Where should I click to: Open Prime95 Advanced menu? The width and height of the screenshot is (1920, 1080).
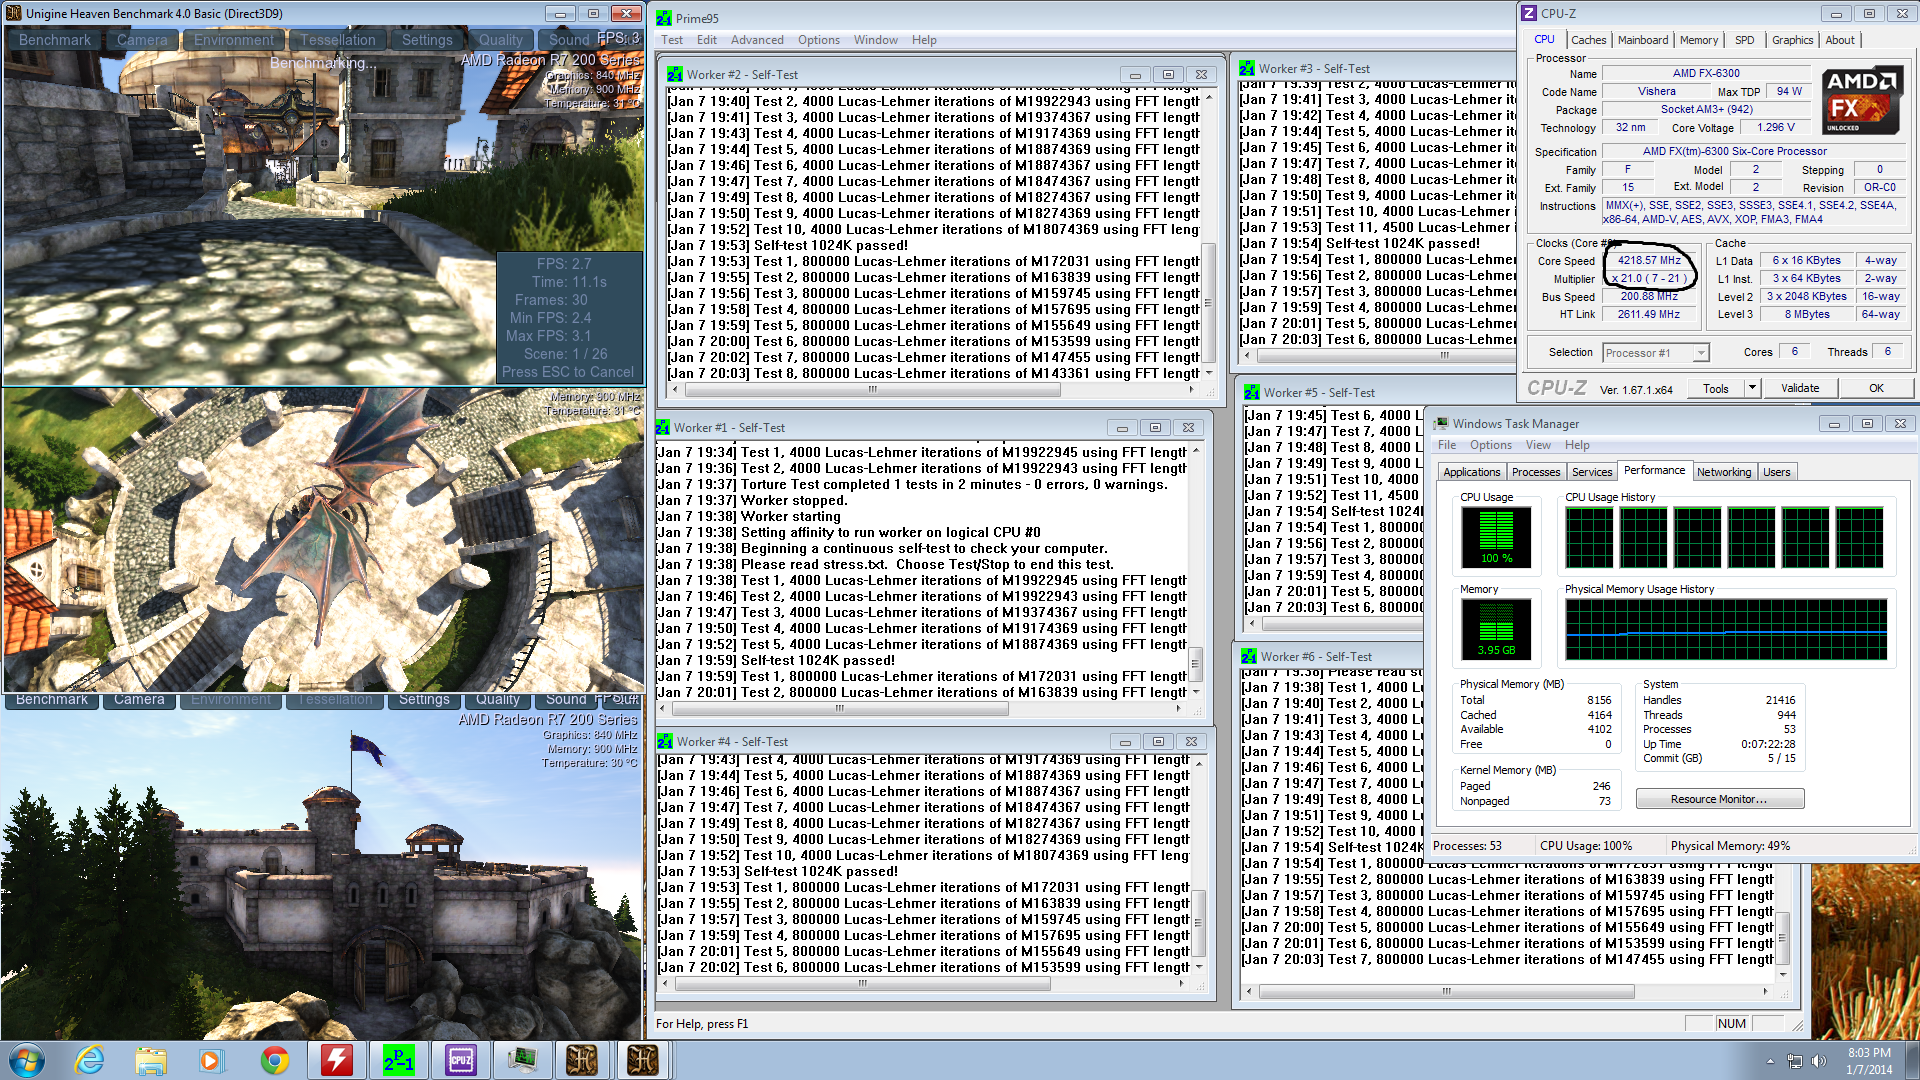pyautogui.click(x=757, y=40)
